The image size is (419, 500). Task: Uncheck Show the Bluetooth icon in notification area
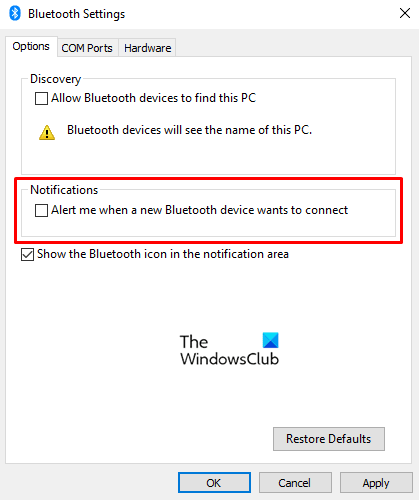point(27,255)
